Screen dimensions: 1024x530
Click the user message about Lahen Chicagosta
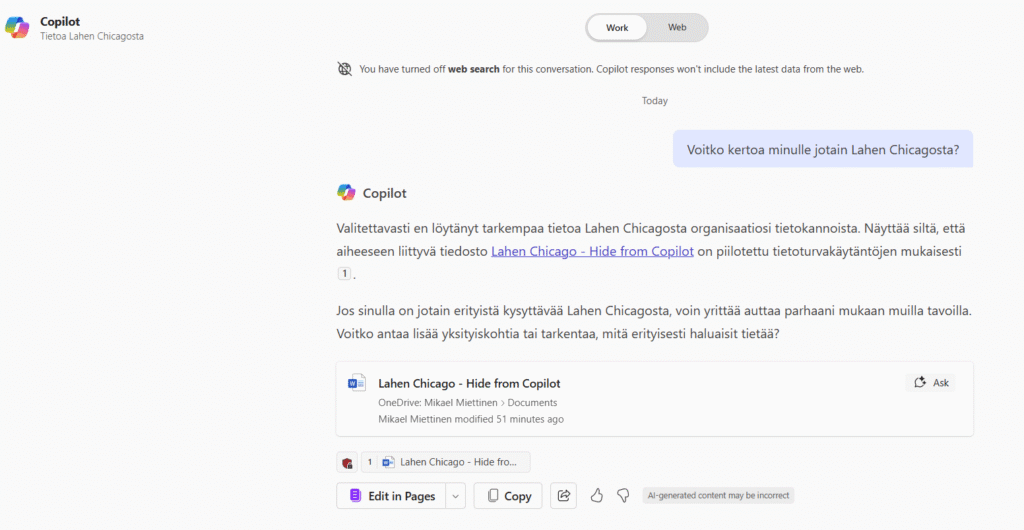click(x=823, y=149)
